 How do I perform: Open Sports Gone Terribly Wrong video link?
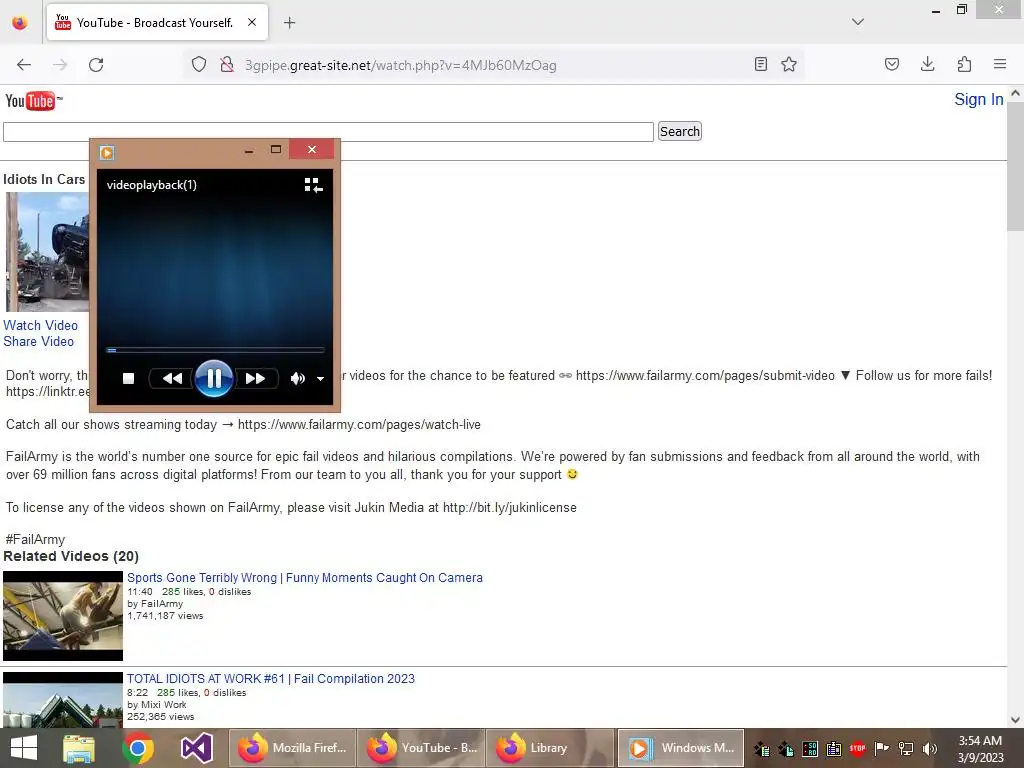305,578
